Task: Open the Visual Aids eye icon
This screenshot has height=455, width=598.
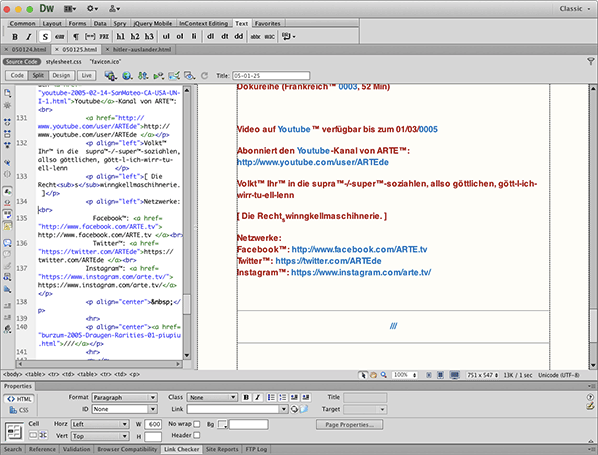Action: 189,76
